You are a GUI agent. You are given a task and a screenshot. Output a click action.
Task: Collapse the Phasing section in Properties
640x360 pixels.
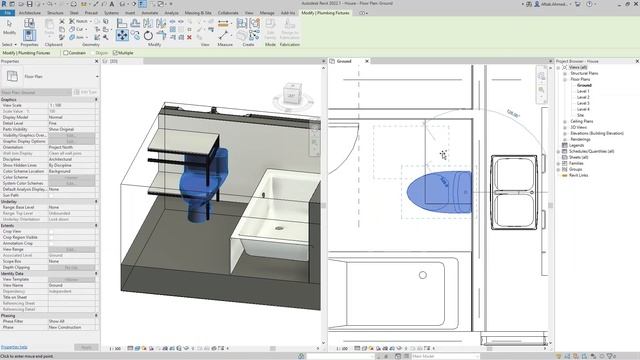[x=96, y=316]
